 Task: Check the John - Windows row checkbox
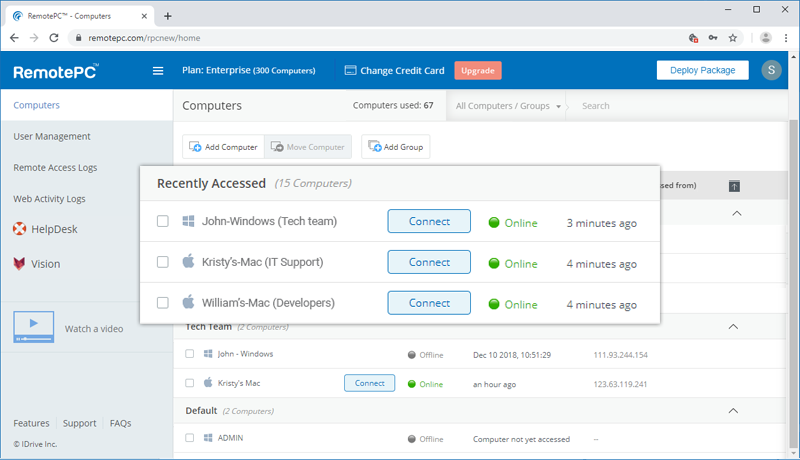(x=189, y=353)
